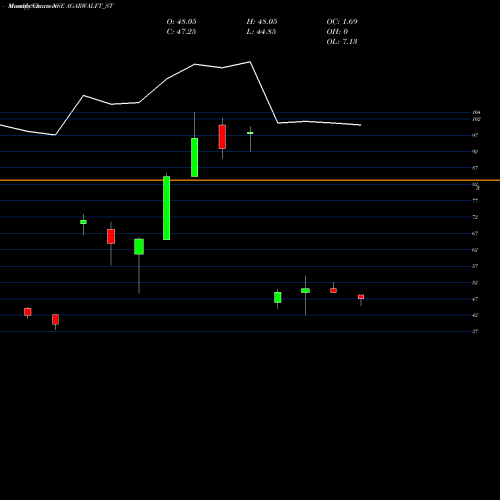Click the "OC: 1.69" reading
This screenshot has height=500, width=500.
(342, 22)
